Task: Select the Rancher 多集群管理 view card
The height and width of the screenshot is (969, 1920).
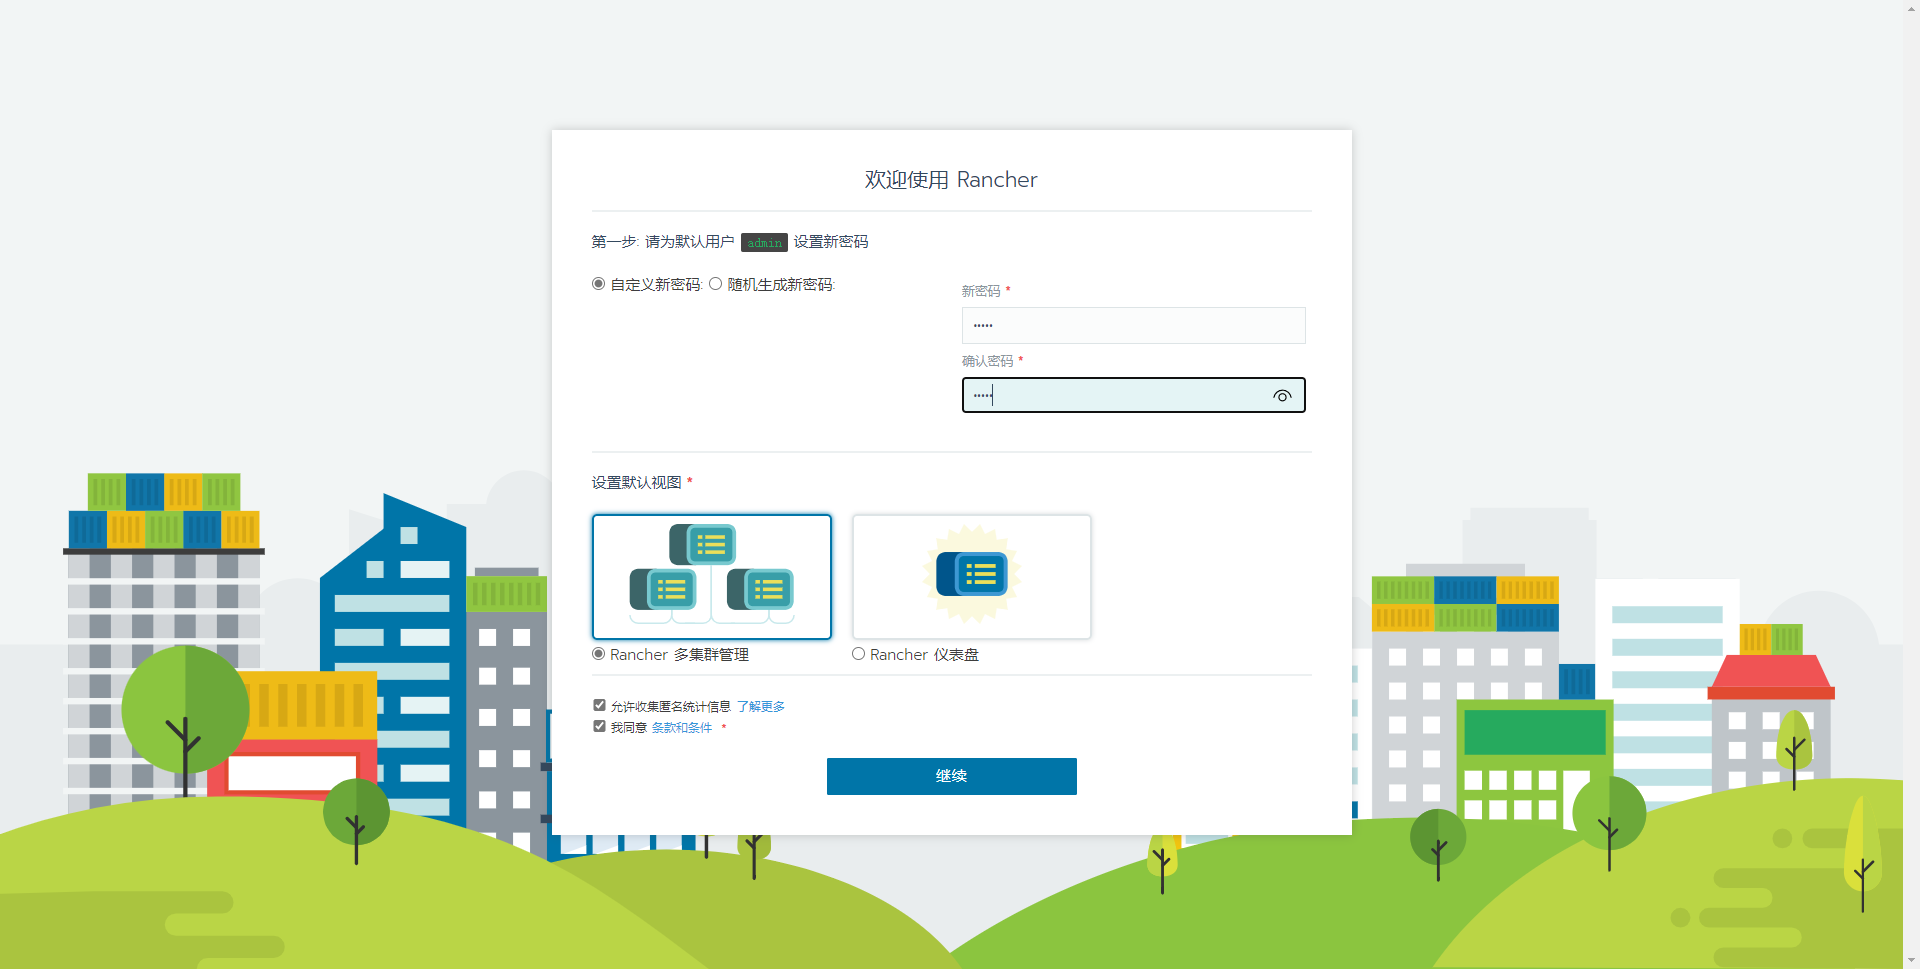Action: click(x=712, y=577)
